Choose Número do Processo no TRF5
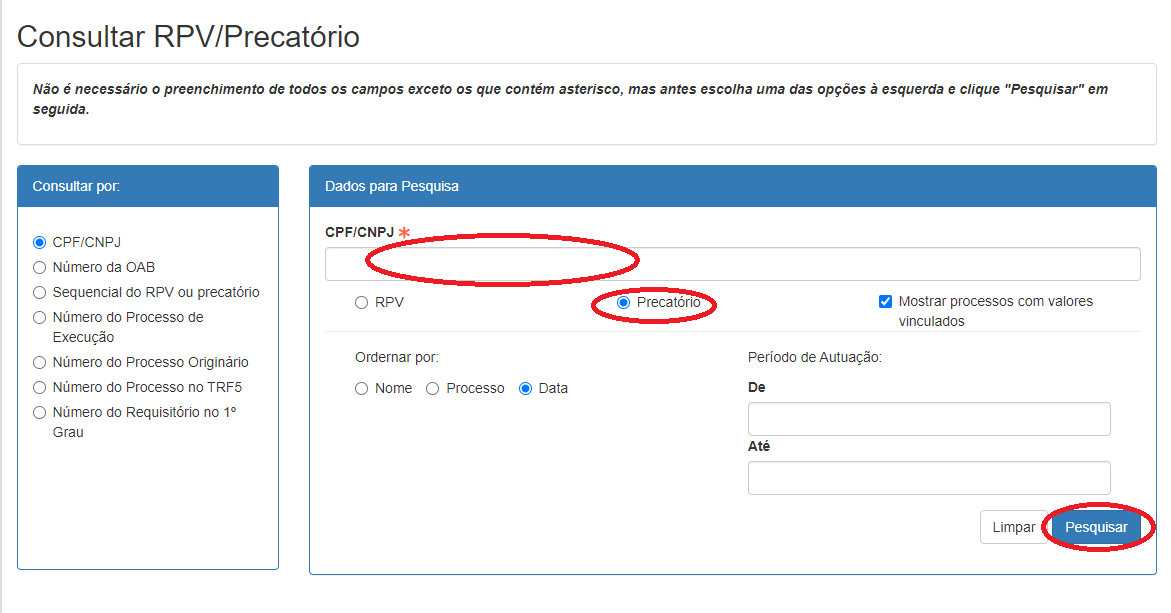The image size is (1171, 613). pos(40,387)
